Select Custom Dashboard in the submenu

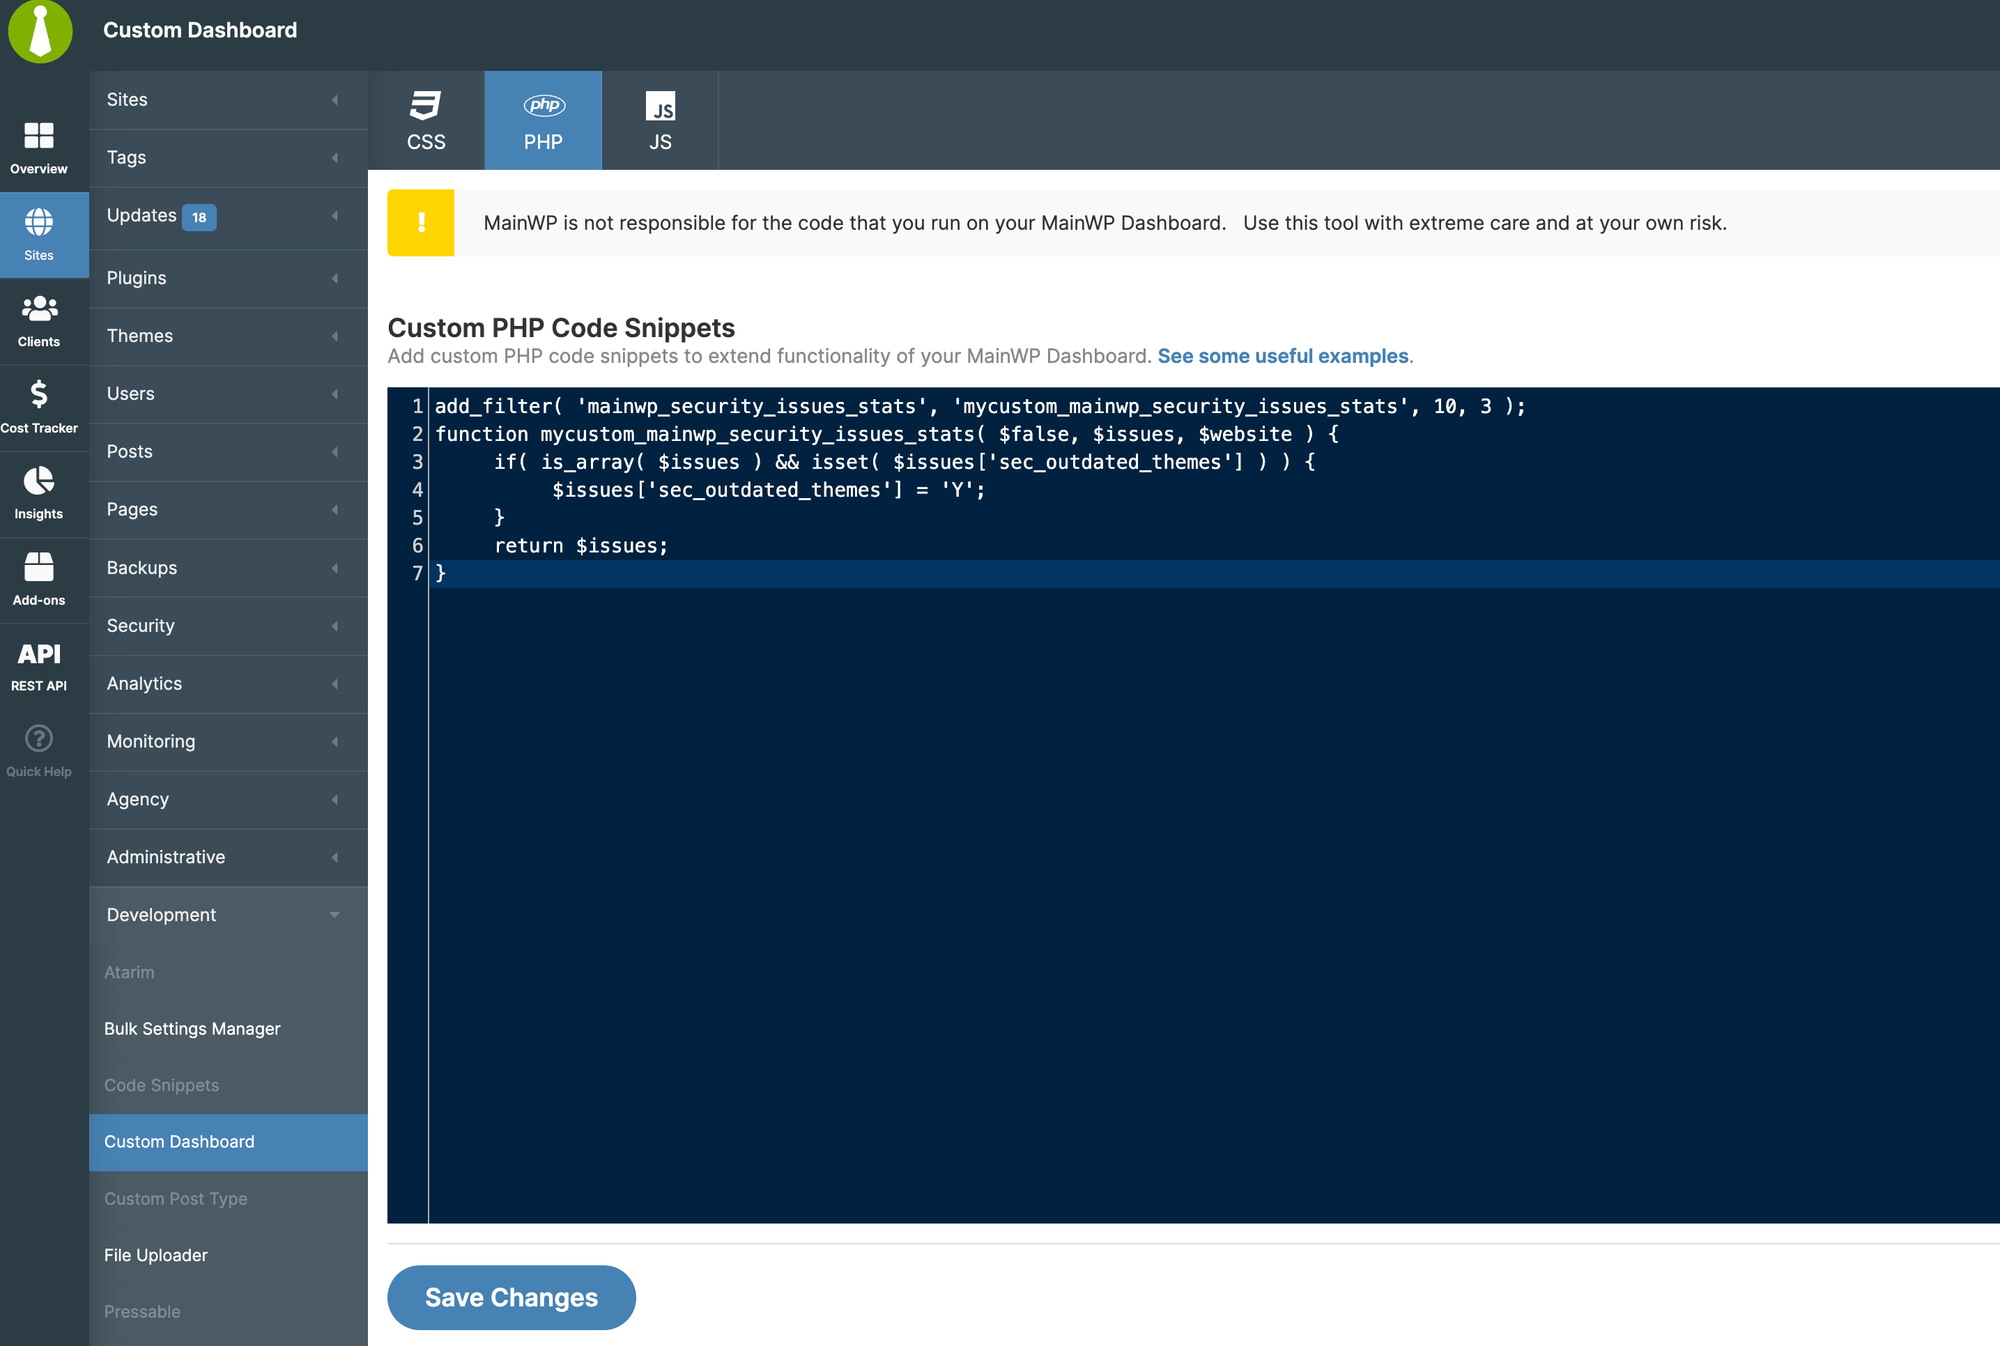click(x=228, y=1142)
